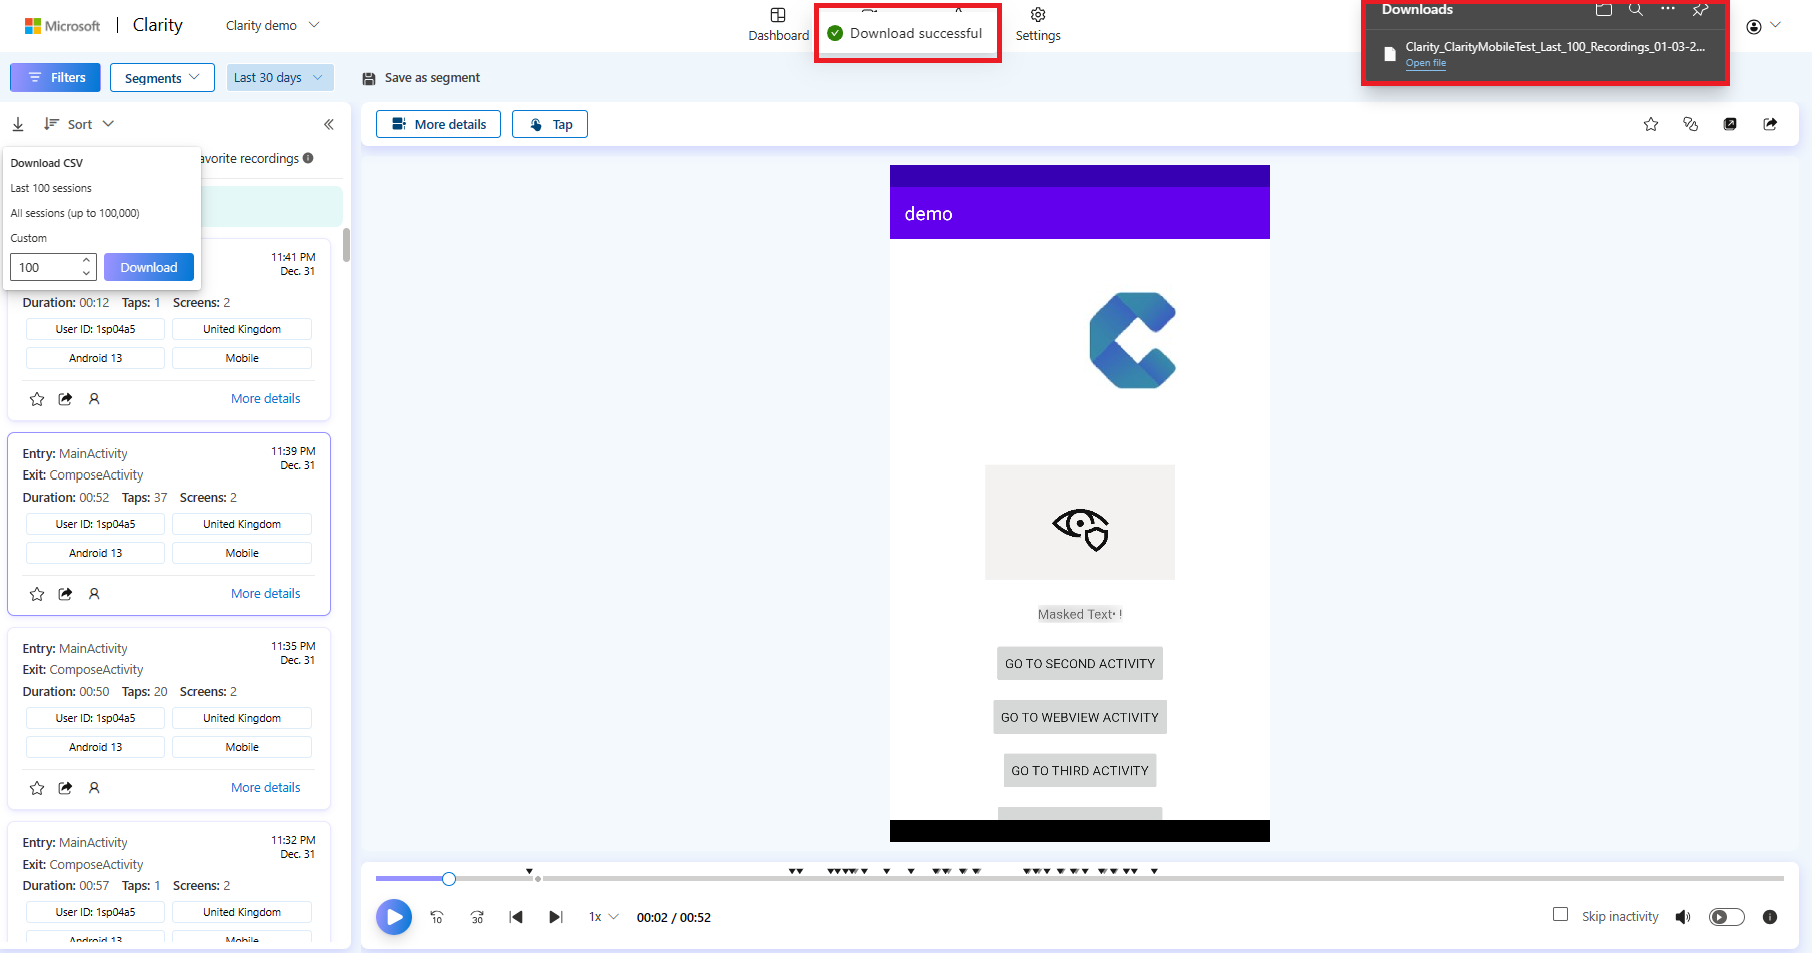Screen dimensions: 1812x954
Task: Click the info icon in the player bar
Action: 1770,917
